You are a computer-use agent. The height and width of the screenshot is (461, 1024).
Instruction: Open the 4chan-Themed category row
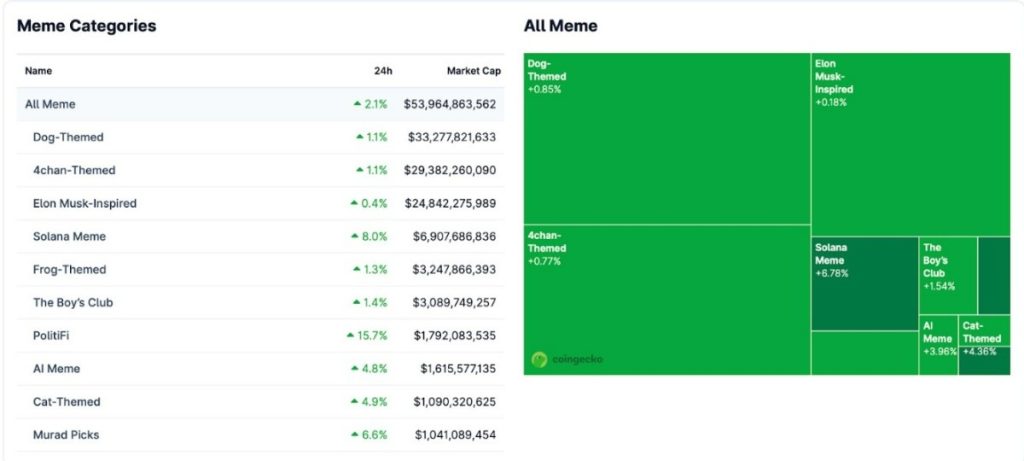click(x=74, y=170)
